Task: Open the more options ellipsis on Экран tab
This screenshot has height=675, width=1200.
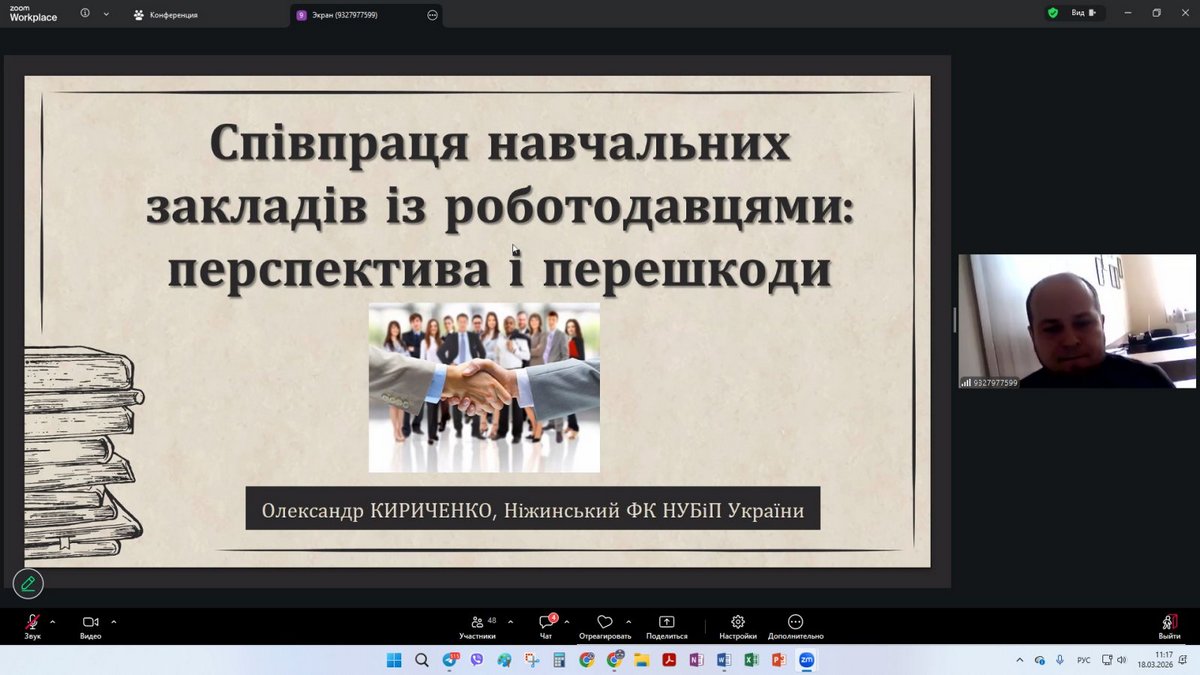Action: click(432, 15)
